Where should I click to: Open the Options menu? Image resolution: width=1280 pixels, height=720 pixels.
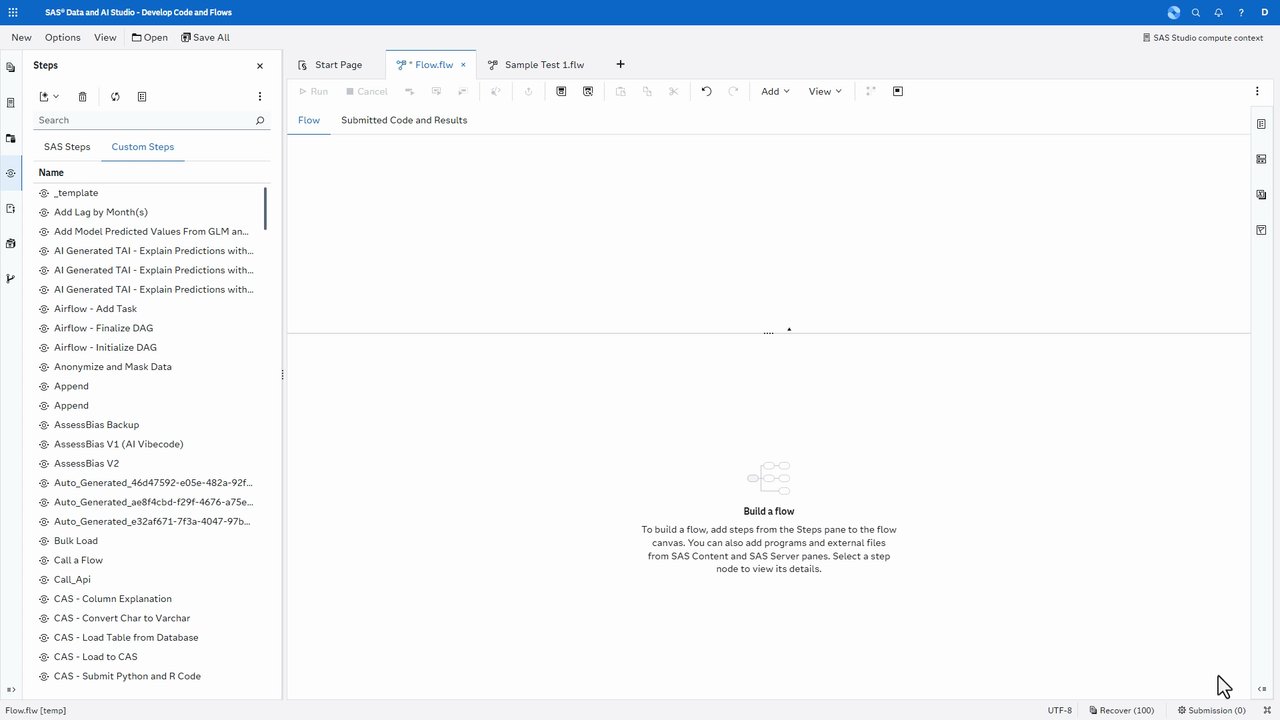point(62,38)
